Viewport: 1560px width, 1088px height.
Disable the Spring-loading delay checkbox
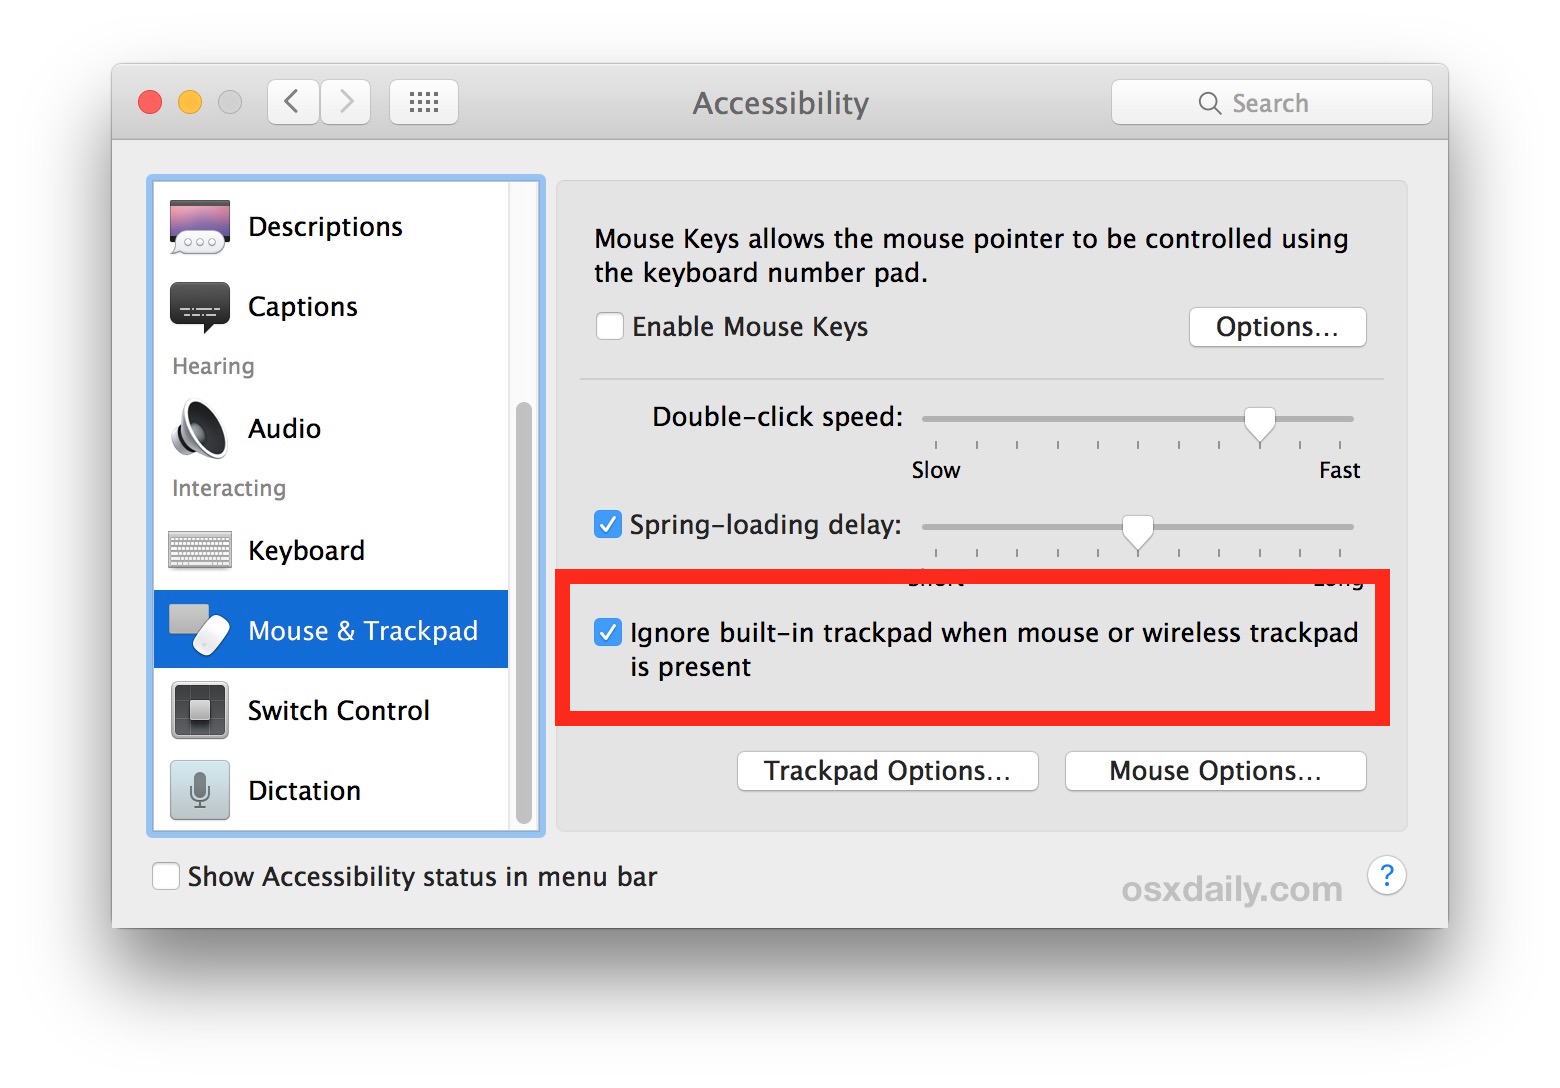pos(607,523)
